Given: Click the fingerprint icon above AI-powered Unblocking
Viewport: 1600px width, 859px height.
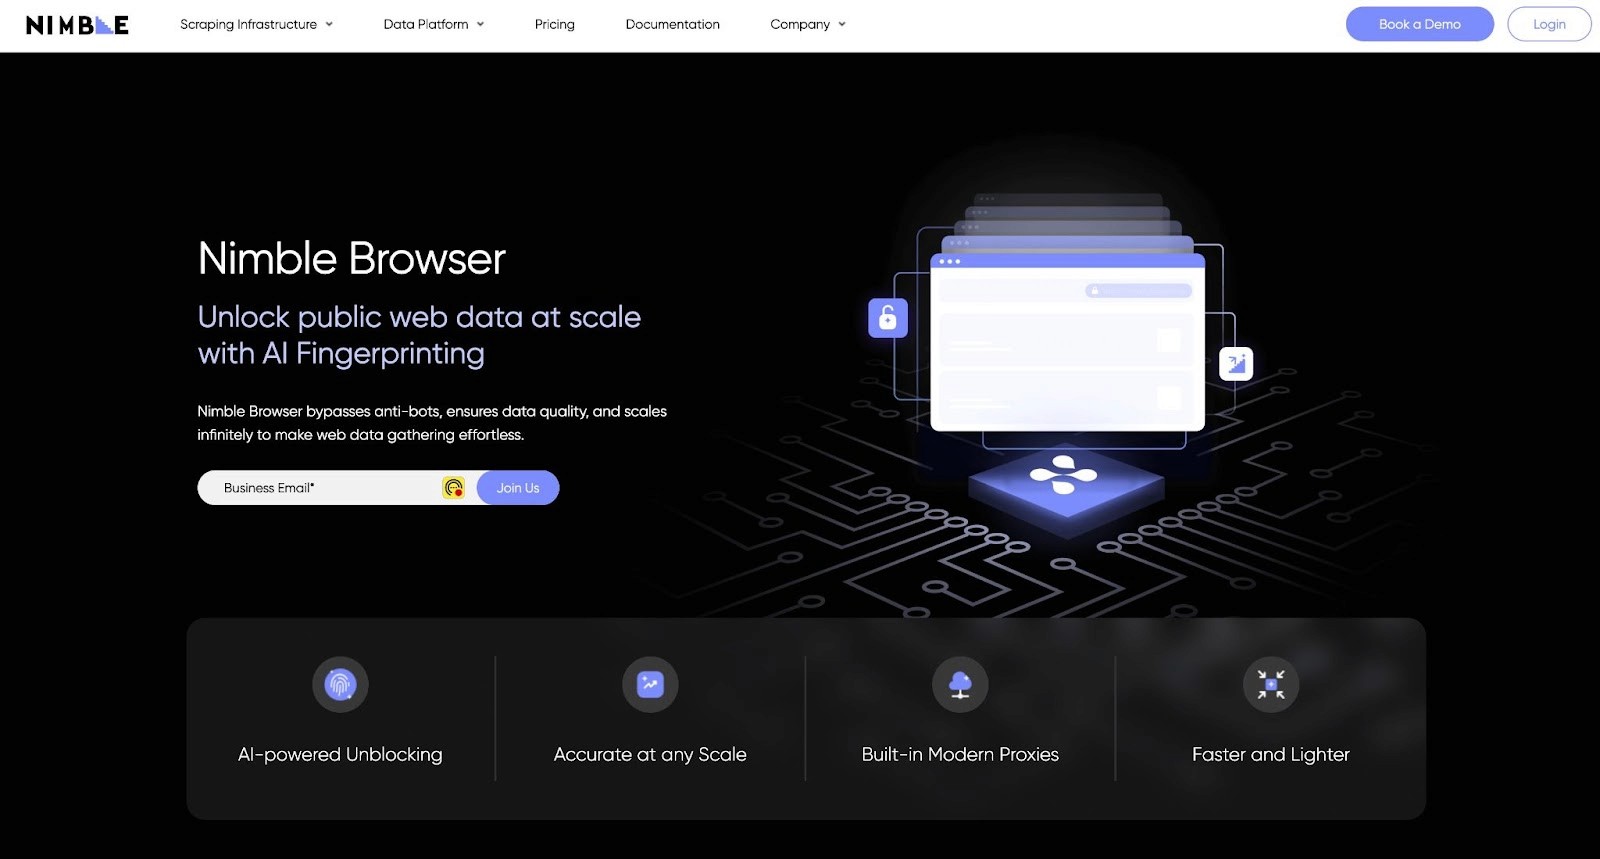Looking at the screenshot, I should pyautogui.click(x=340, y=684).
